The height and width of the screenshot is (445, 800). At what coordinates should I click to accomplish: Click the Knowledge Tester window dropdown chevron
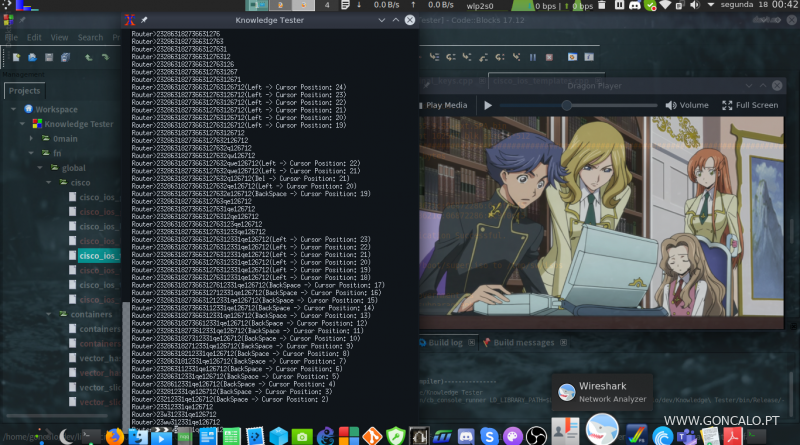click(382, 20)
